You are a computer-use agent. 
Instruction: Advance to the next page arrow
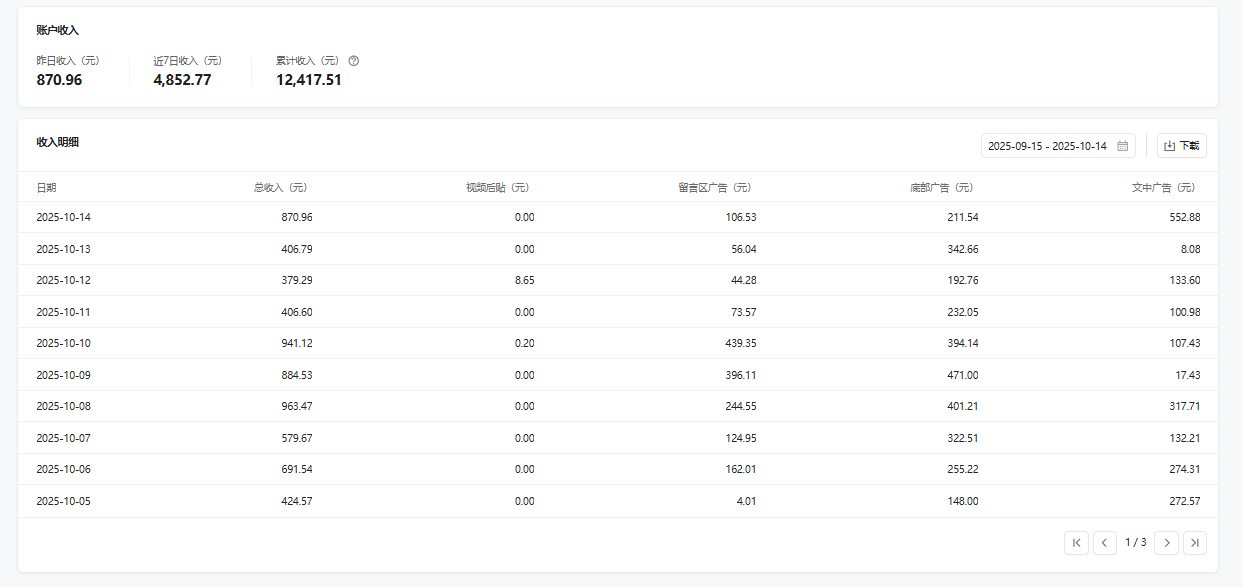point(1166,543)
